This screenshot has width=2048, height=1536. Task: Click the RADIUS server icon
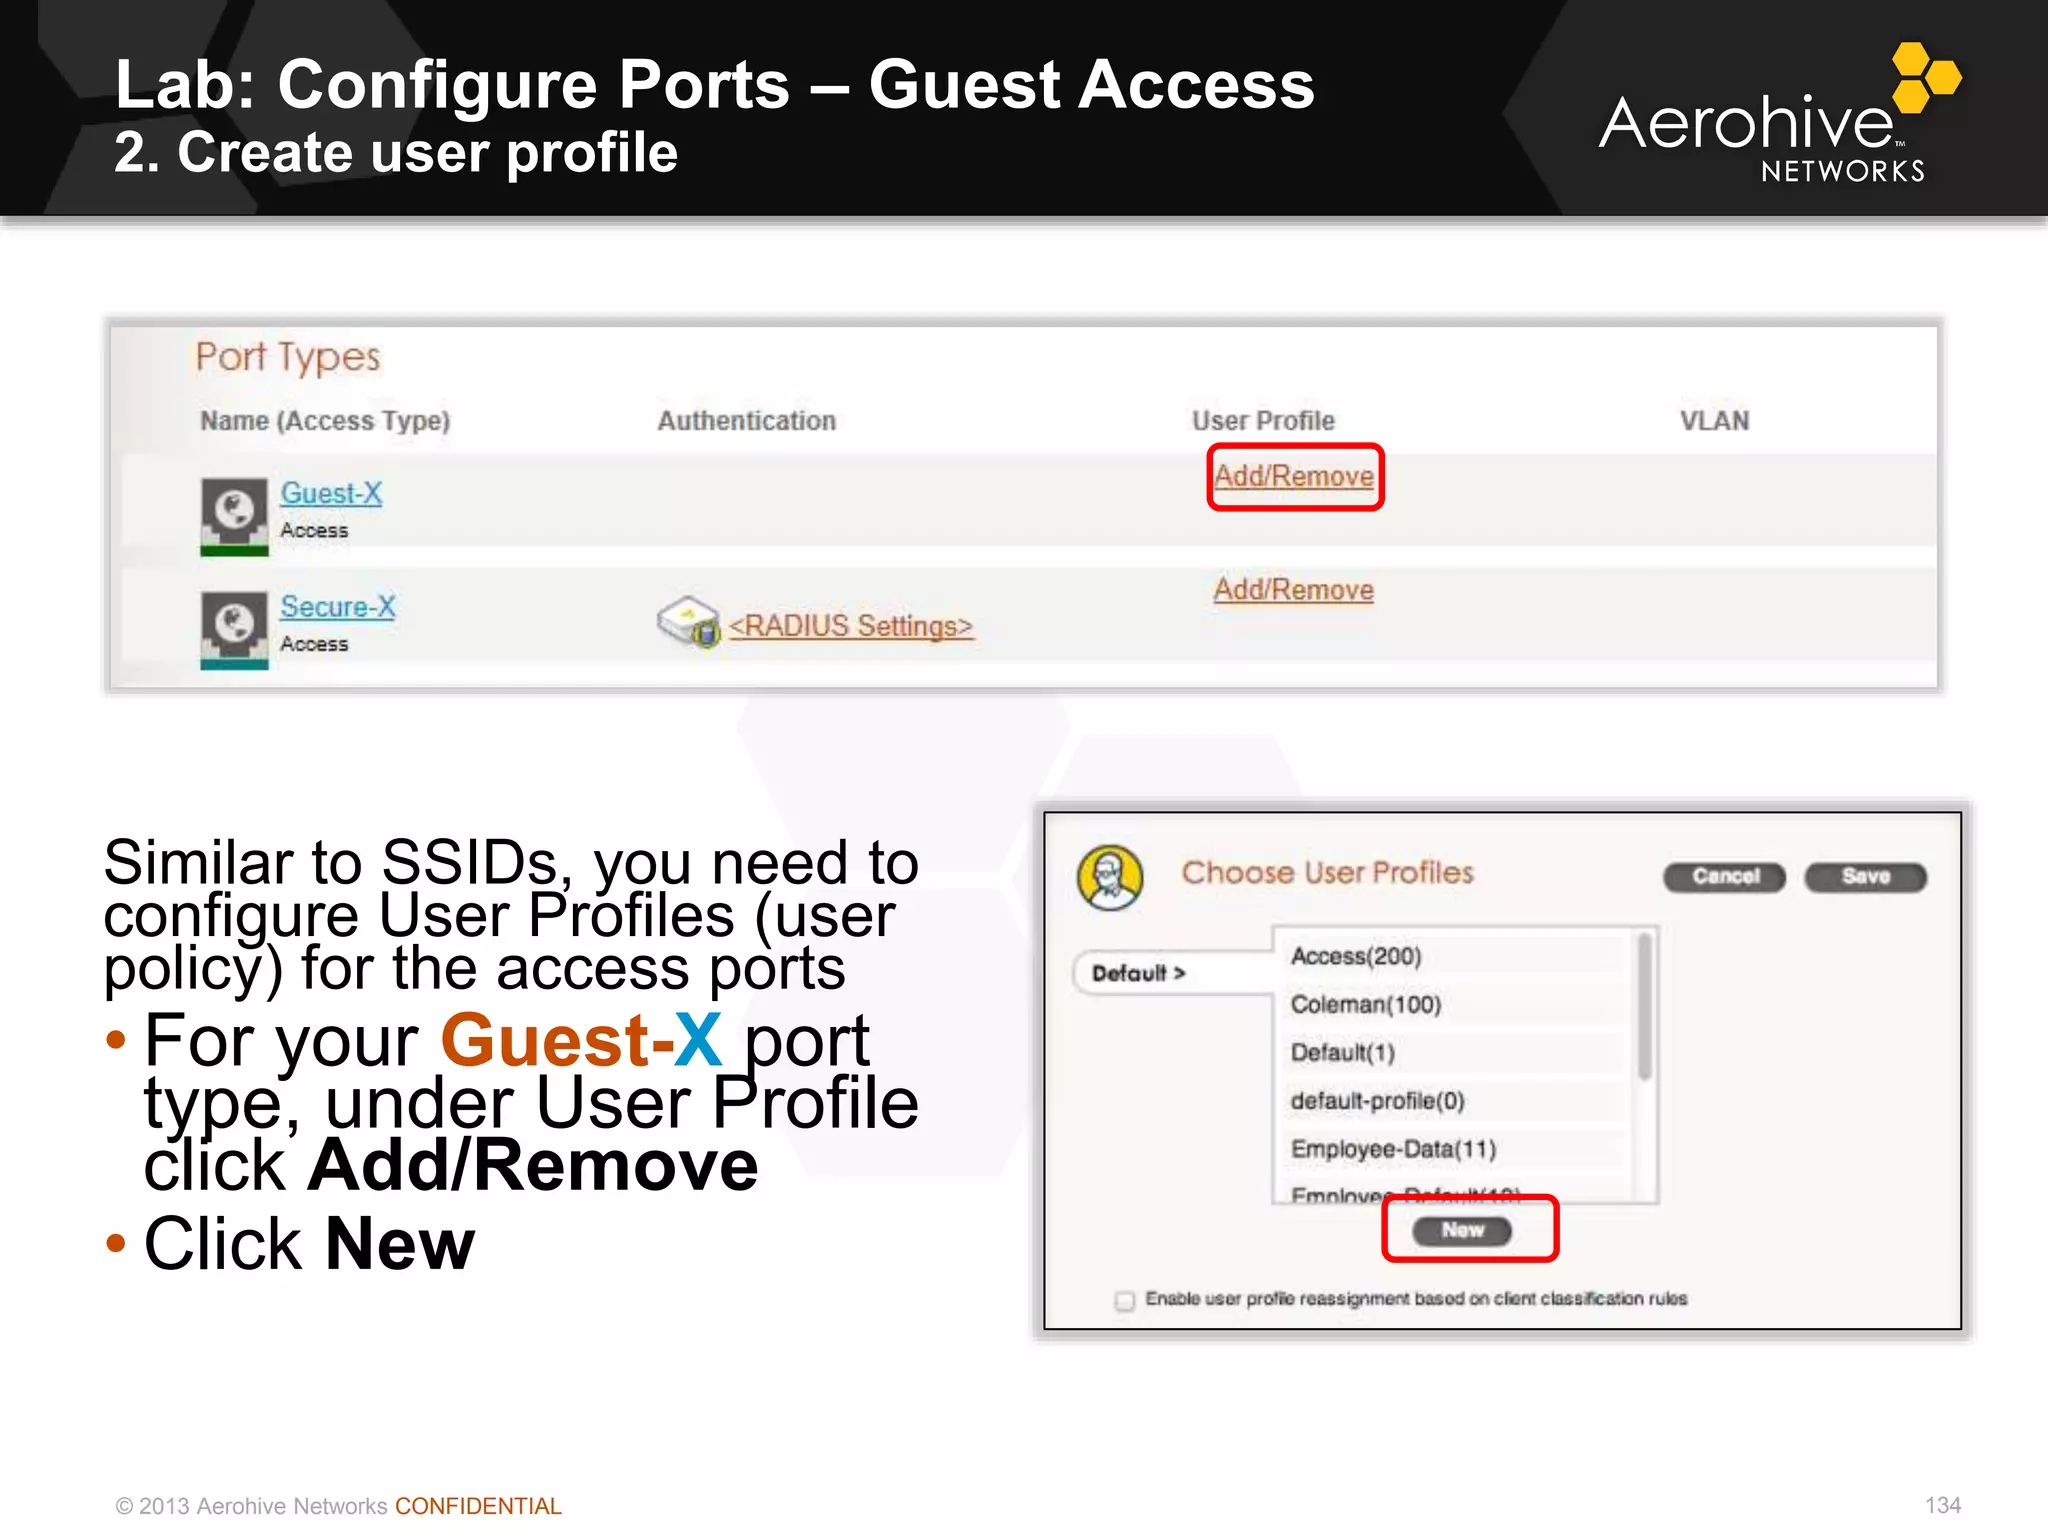pyautogui.click(x=689, y=621)
